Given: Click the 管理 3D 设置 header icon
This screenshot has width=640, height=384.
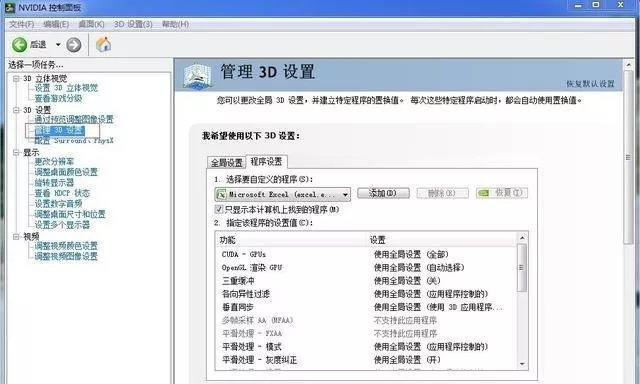Looking at the screenshot, I should coord(197,75).
